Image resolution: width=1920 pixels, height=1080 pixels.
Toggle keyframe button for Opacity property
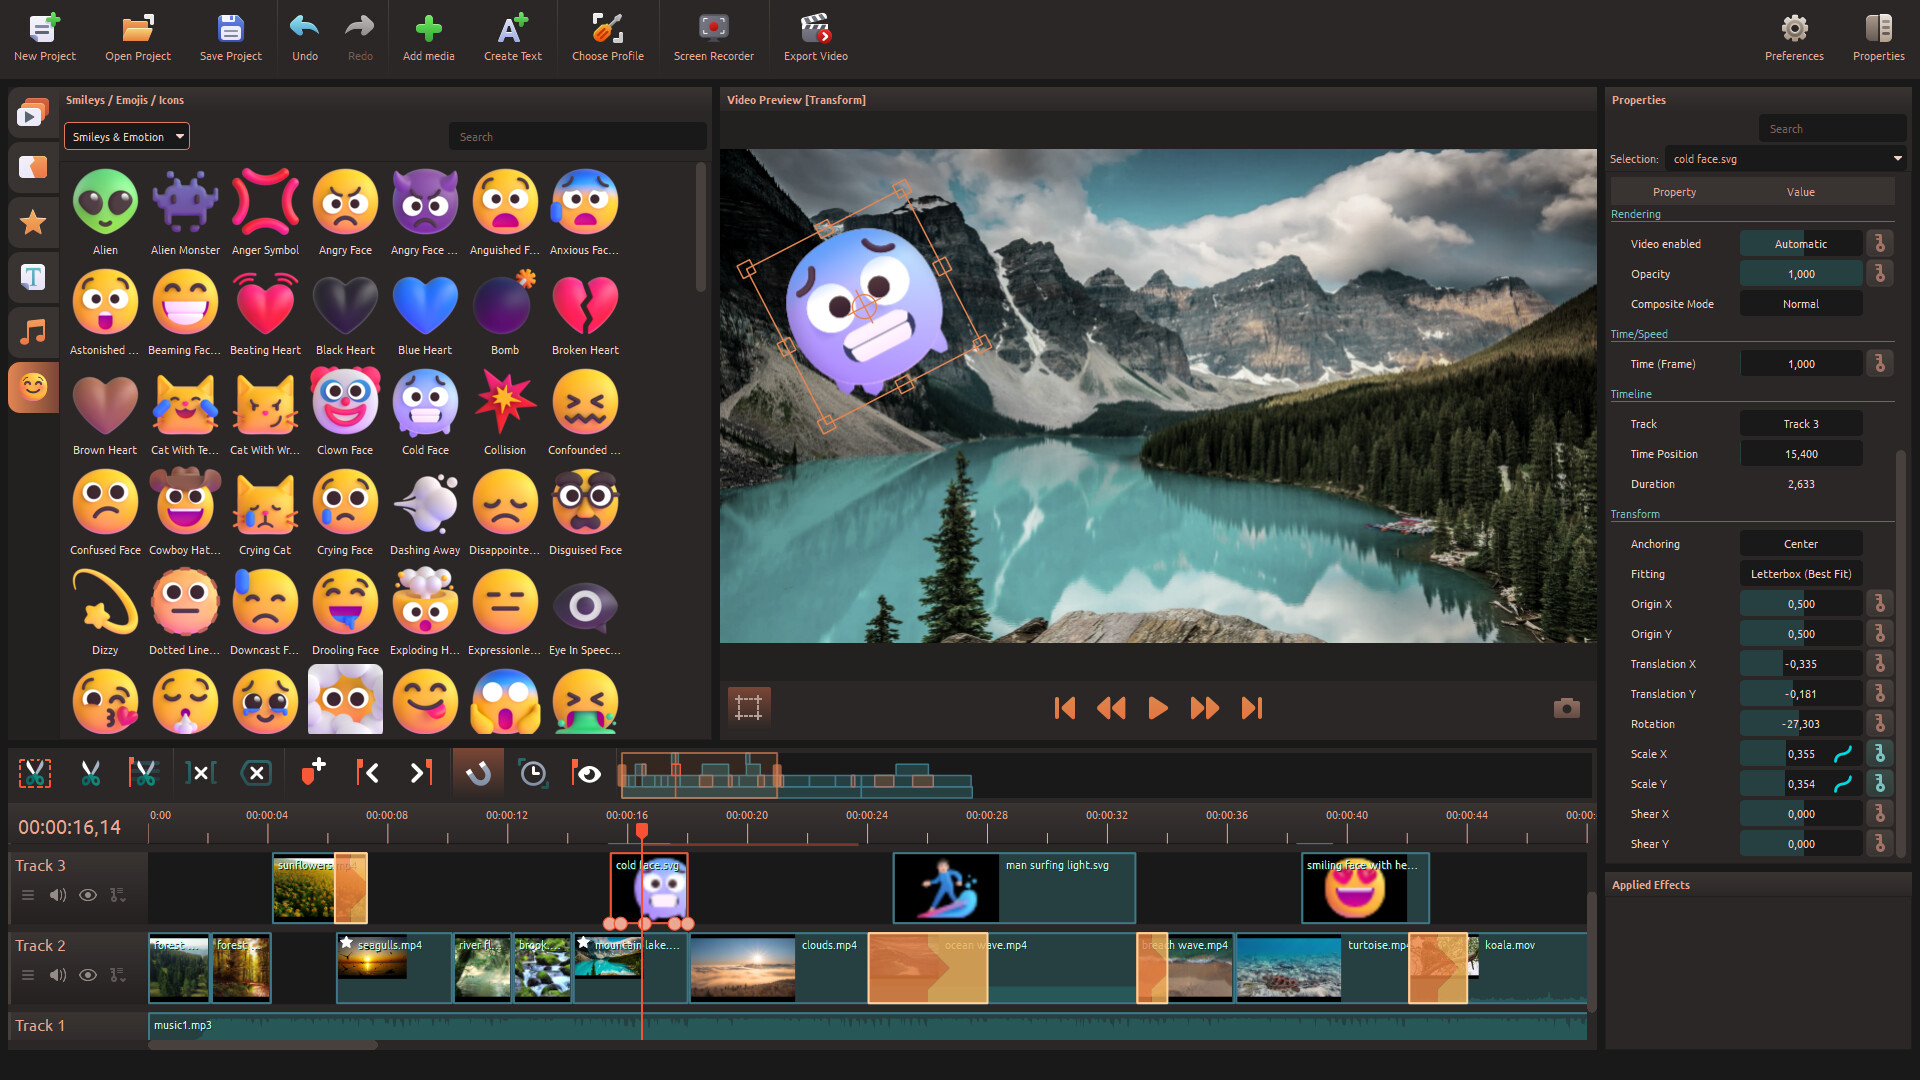point(1880,274)
